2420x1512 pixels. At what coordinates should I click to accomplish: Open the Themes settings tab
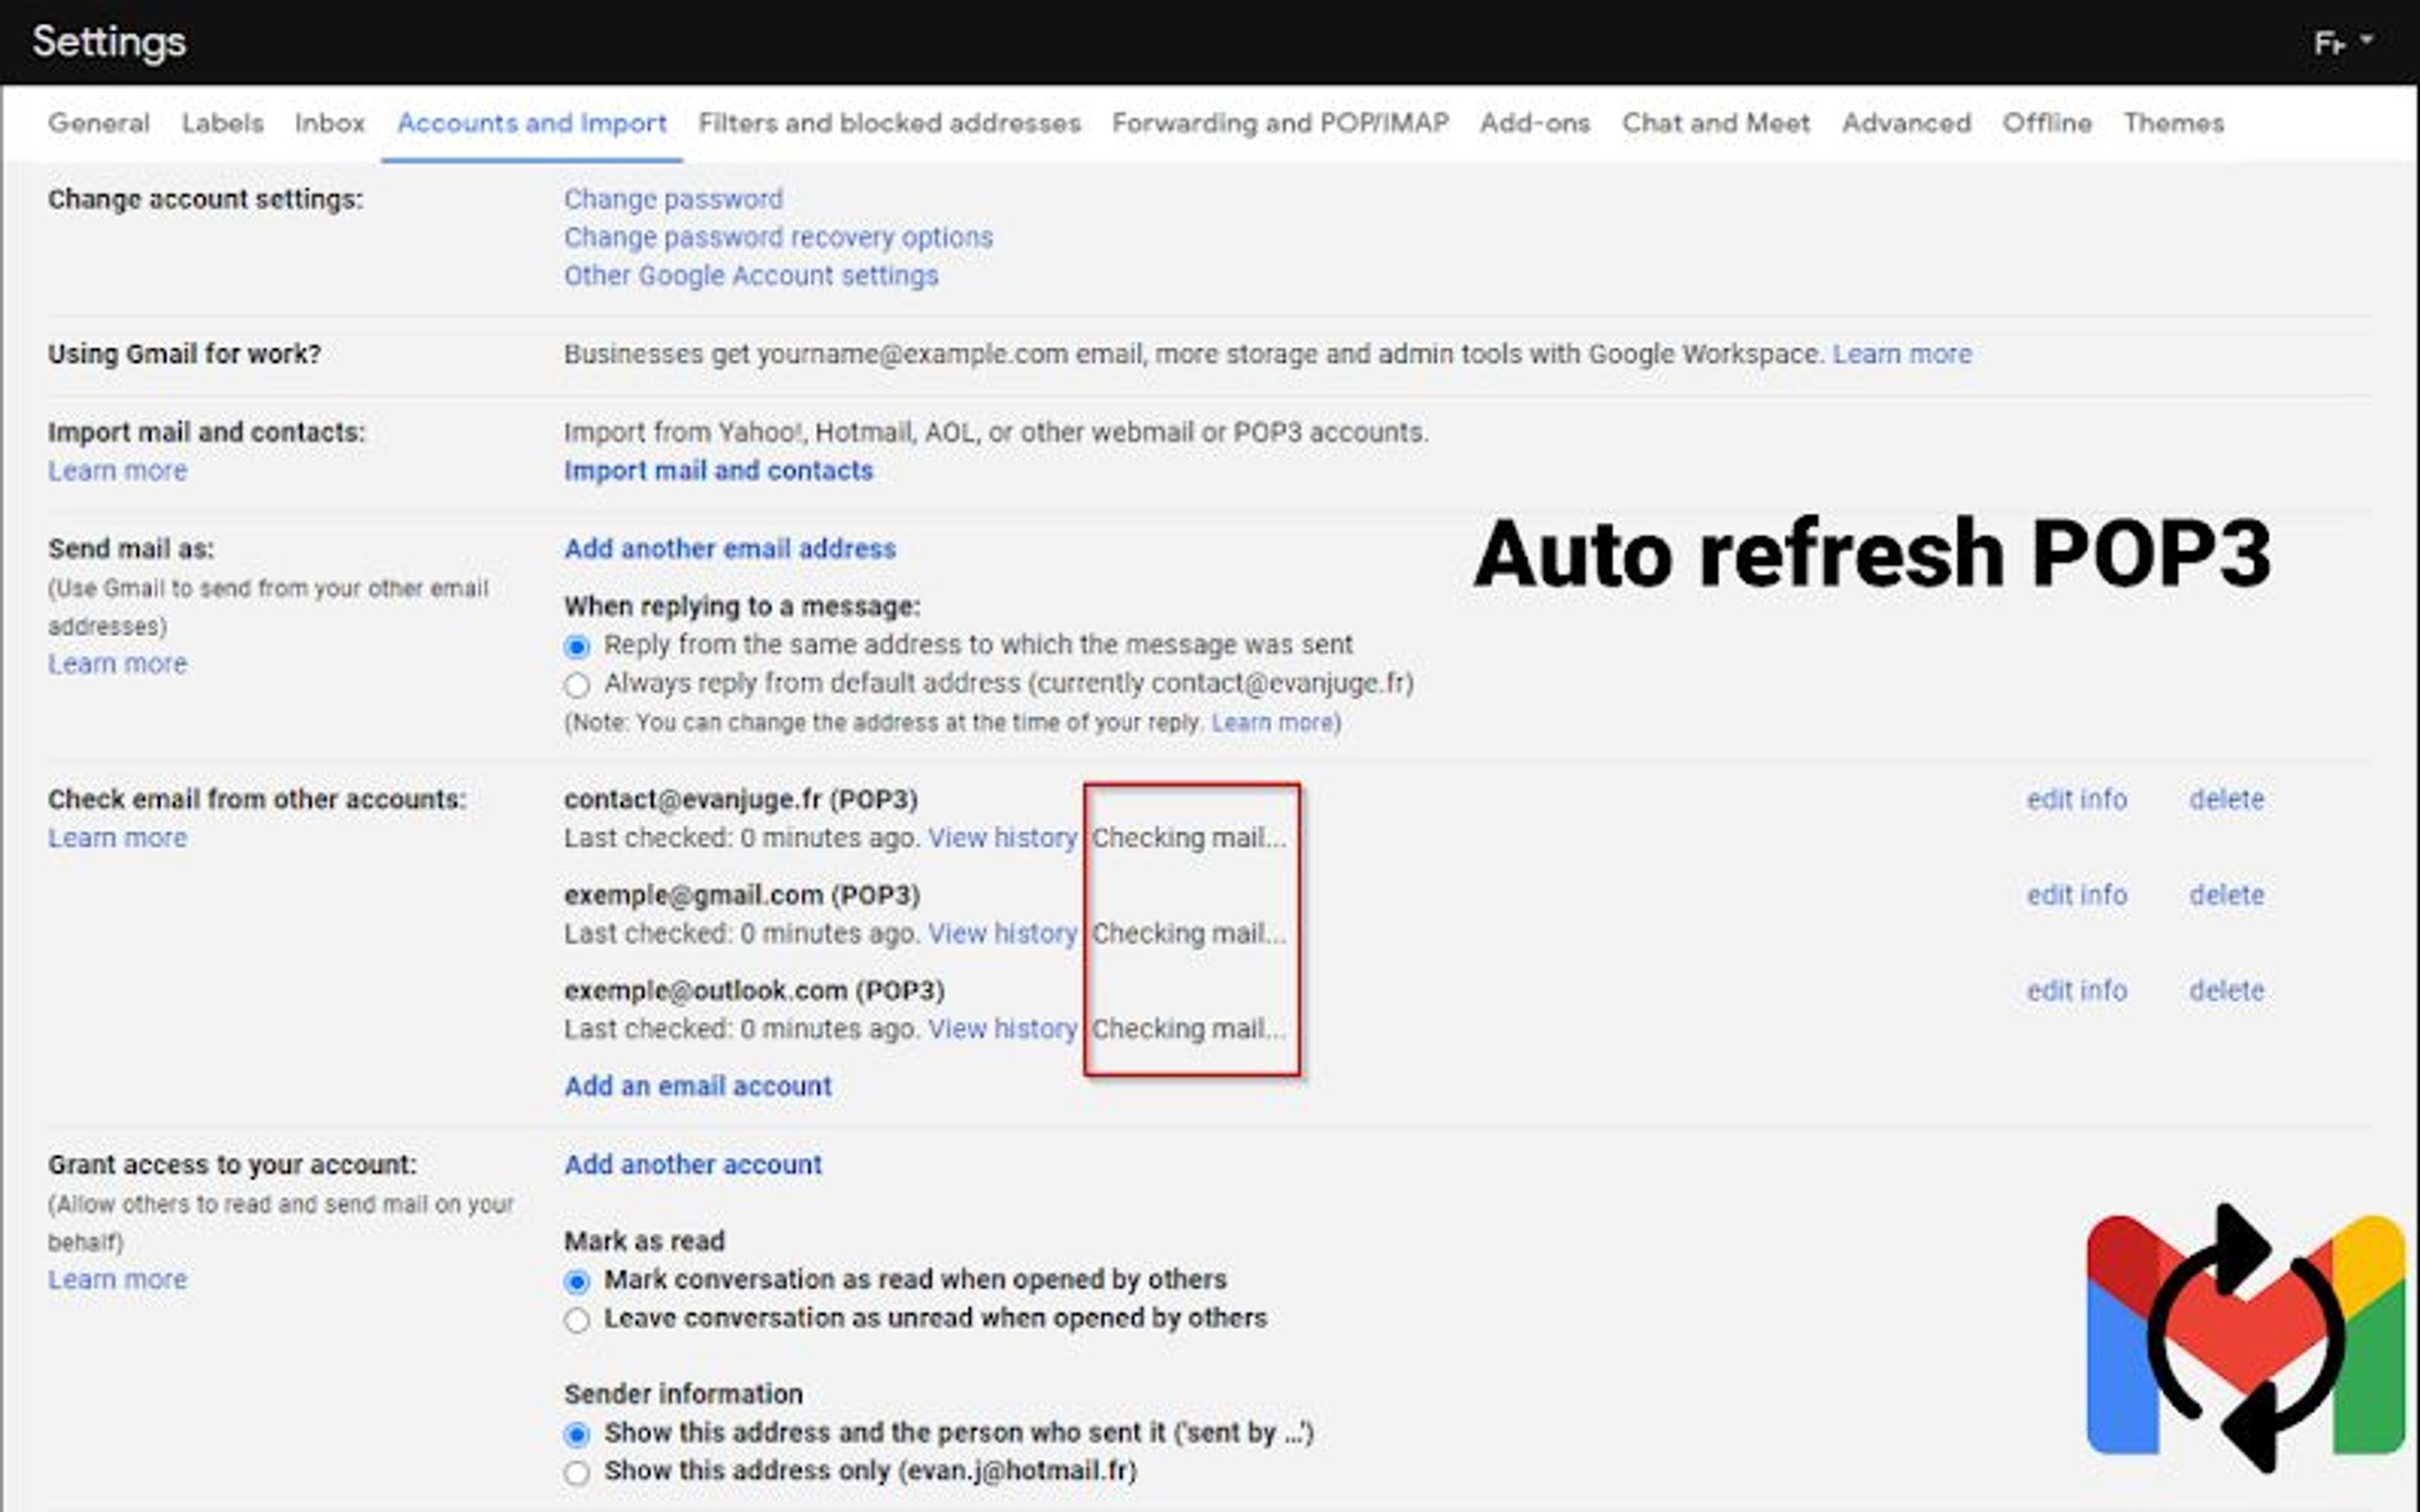pyautogui.click(x=2173, y=123)
